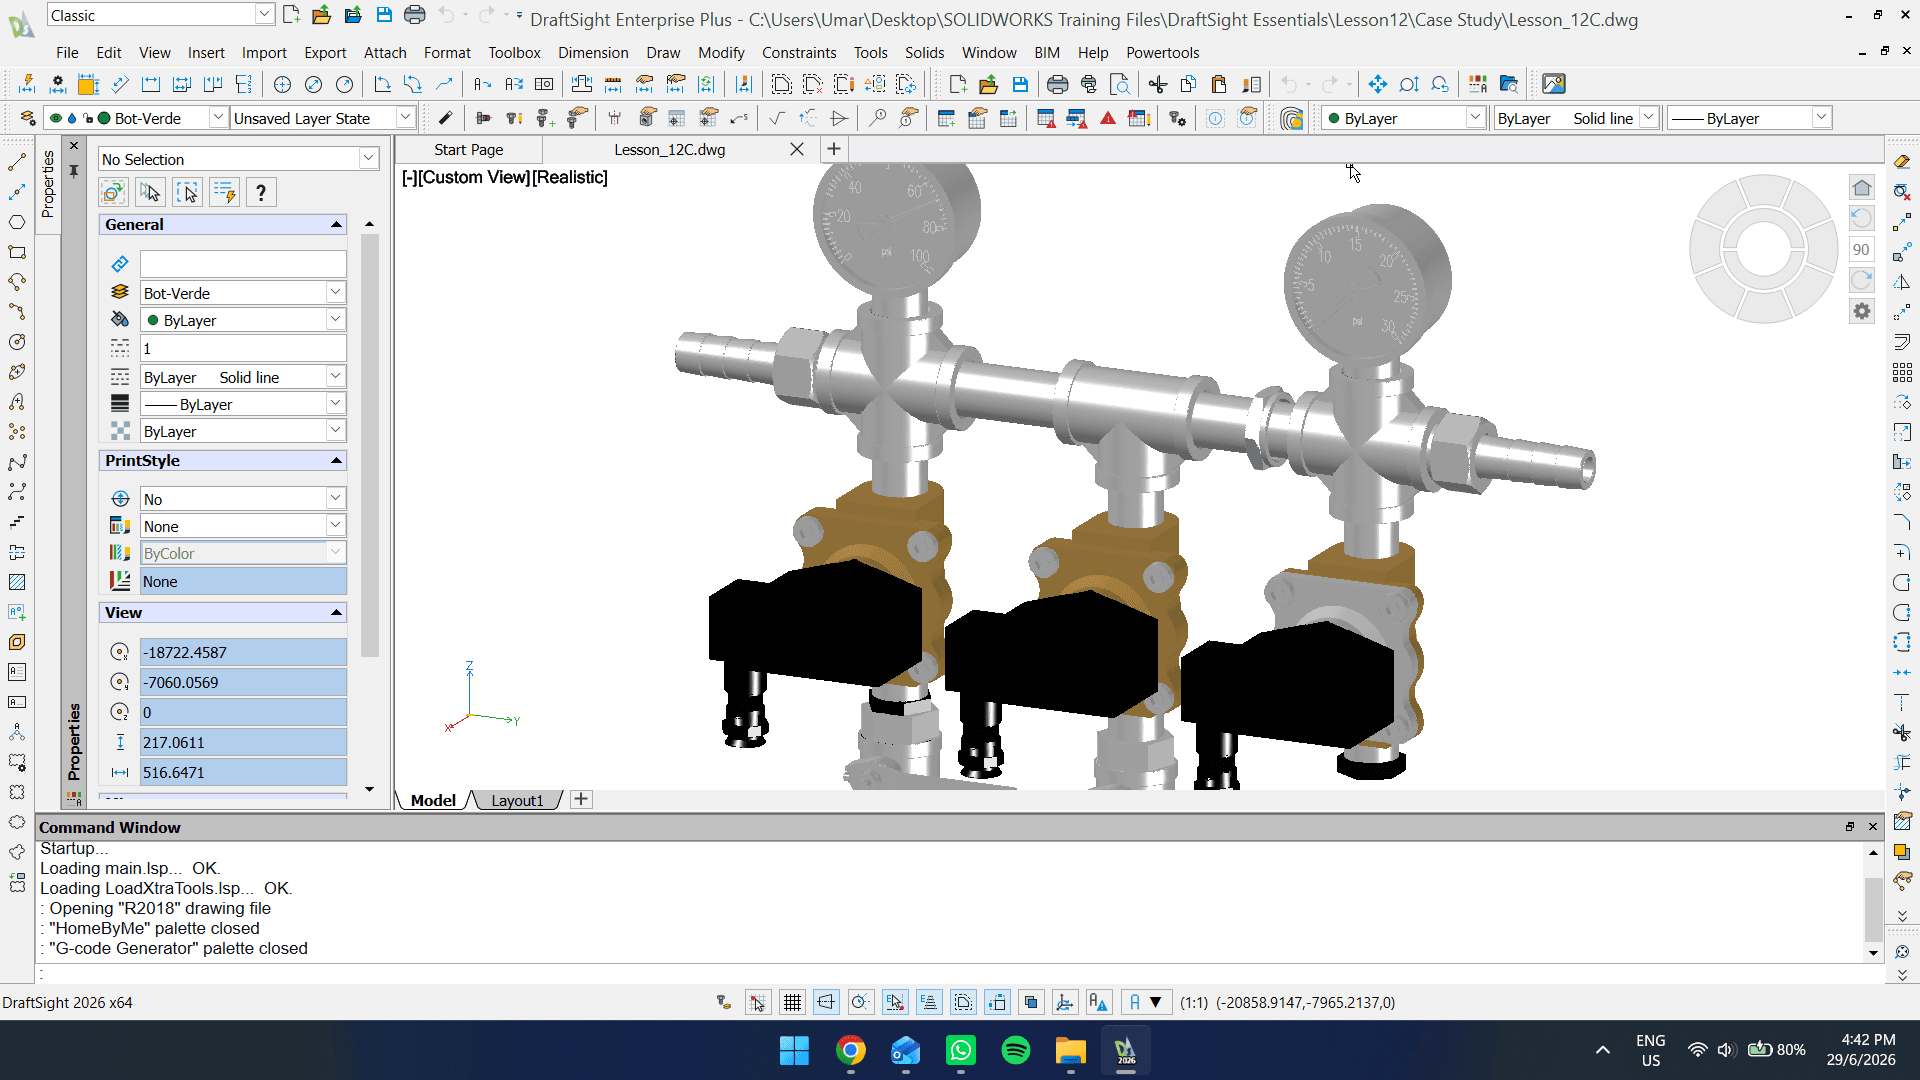
Task: Switch to the Layout1 tab
Action: [517, 801]
